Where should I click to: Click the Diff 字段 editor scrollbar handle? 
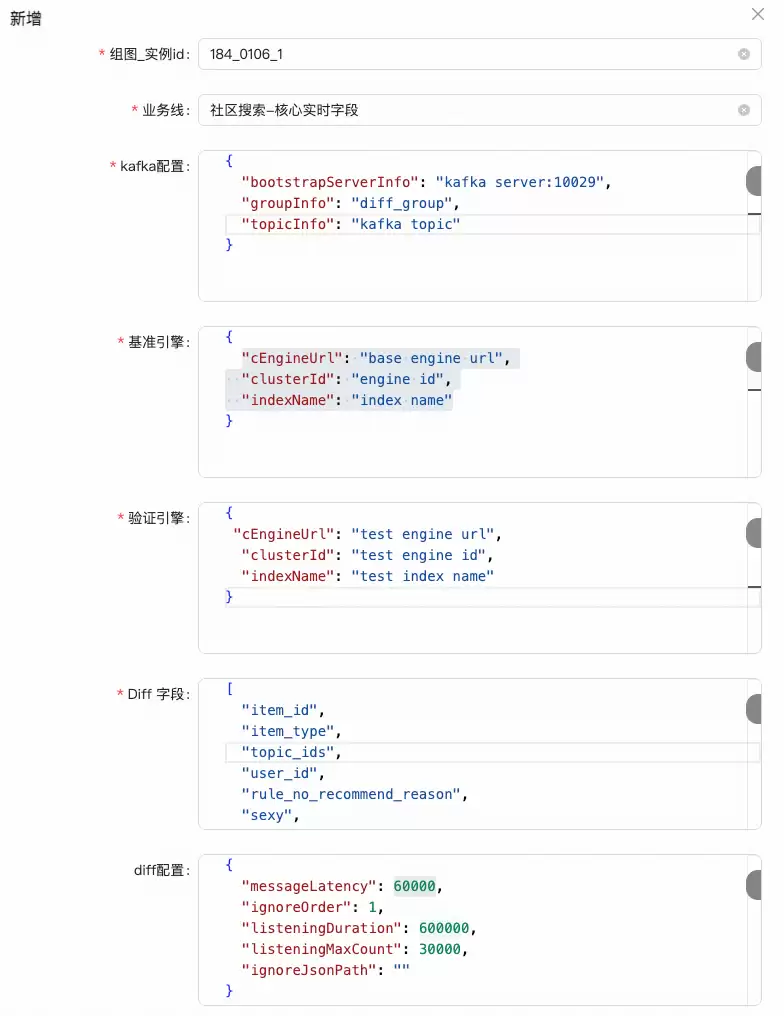tap(754, 709)
